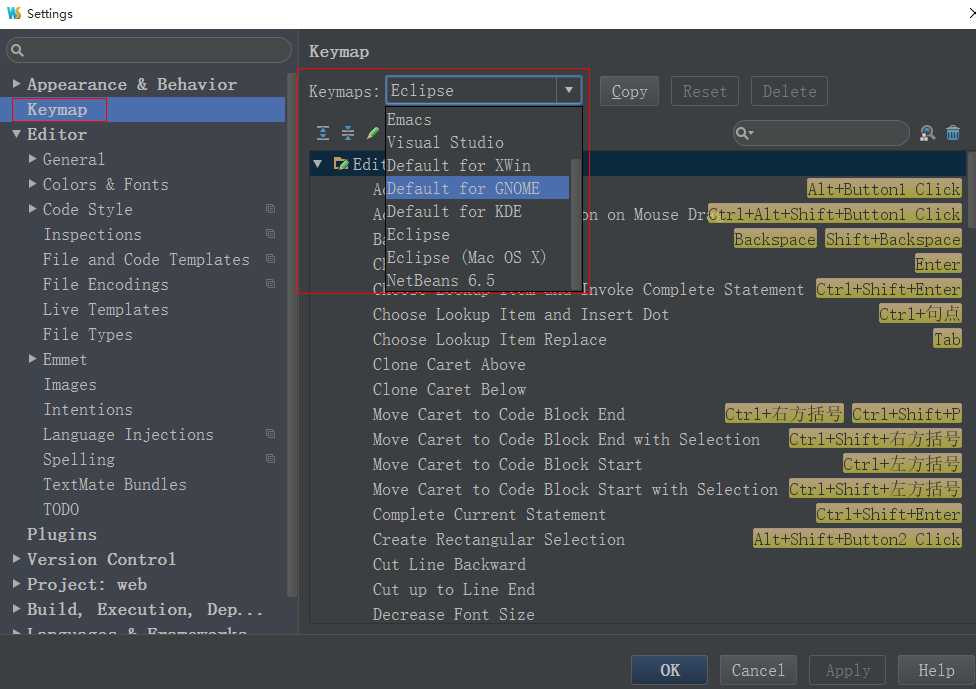
Task: Click the Editor Actions folder icon
Action: coord(340,164)
